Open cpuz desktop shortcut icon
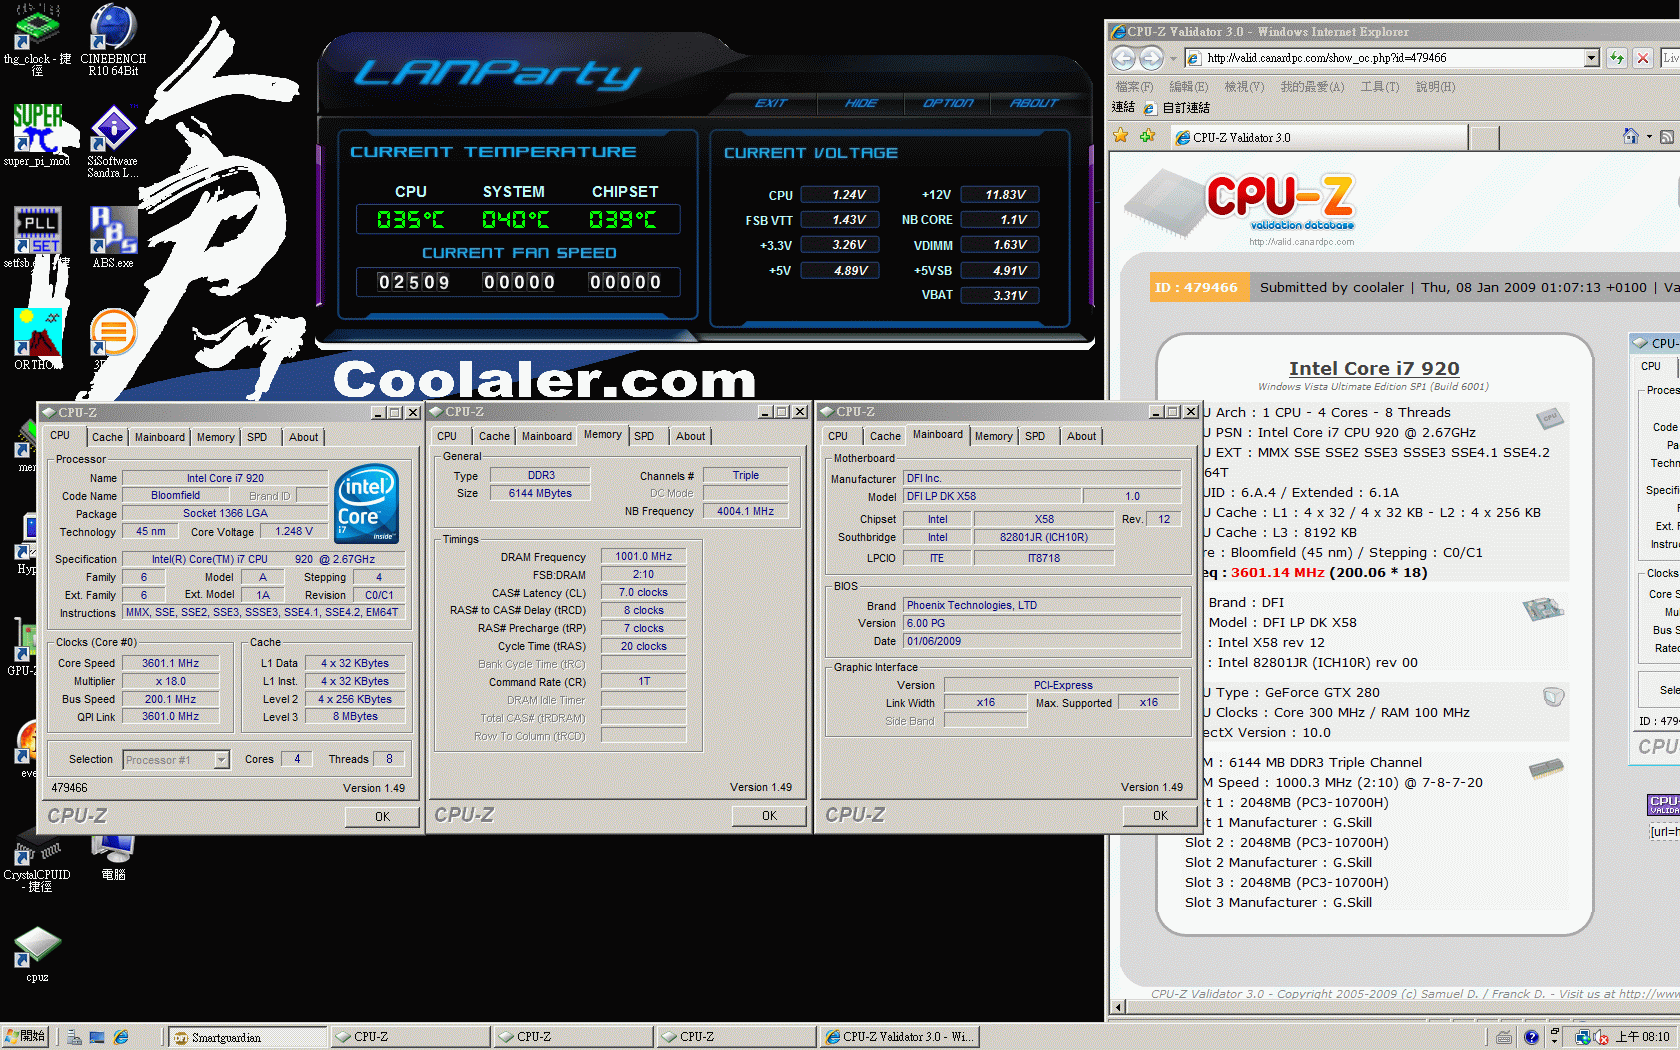 [x=37, y=954]
